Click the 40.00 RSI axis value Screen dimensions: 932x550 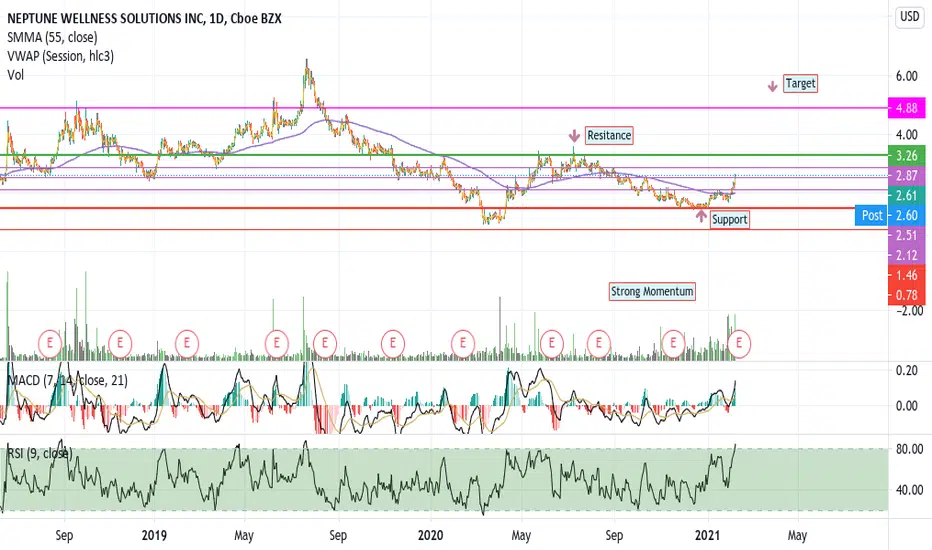(x=909, y=490)
